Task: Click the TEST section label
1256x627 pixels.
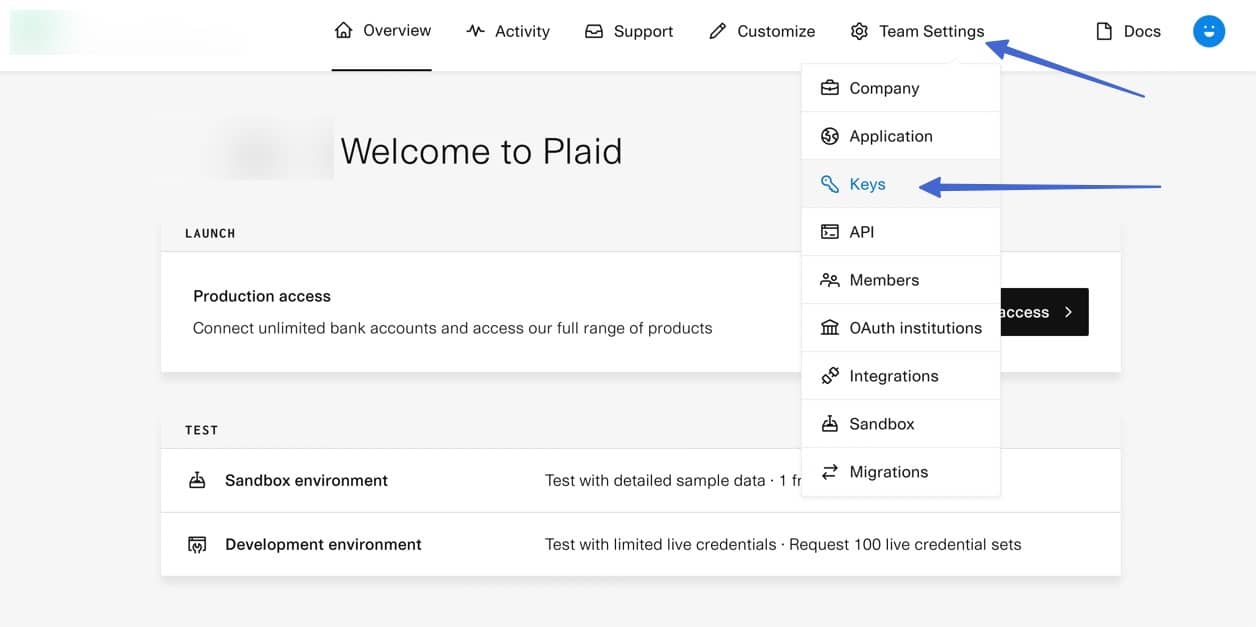Action: pyautogui.click(x=201, y=430)
